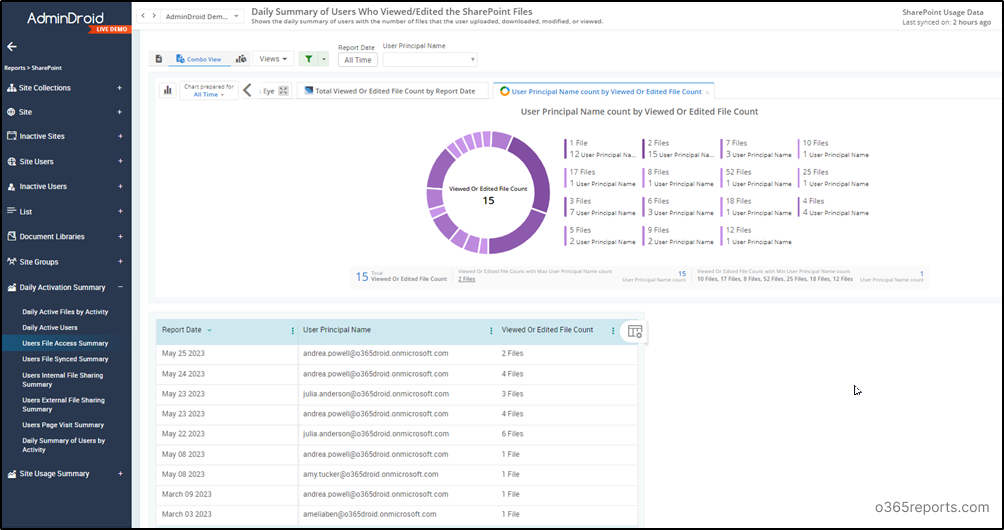
Task: Open Daily Active Files by Activity report
Action: click(65, 312)
